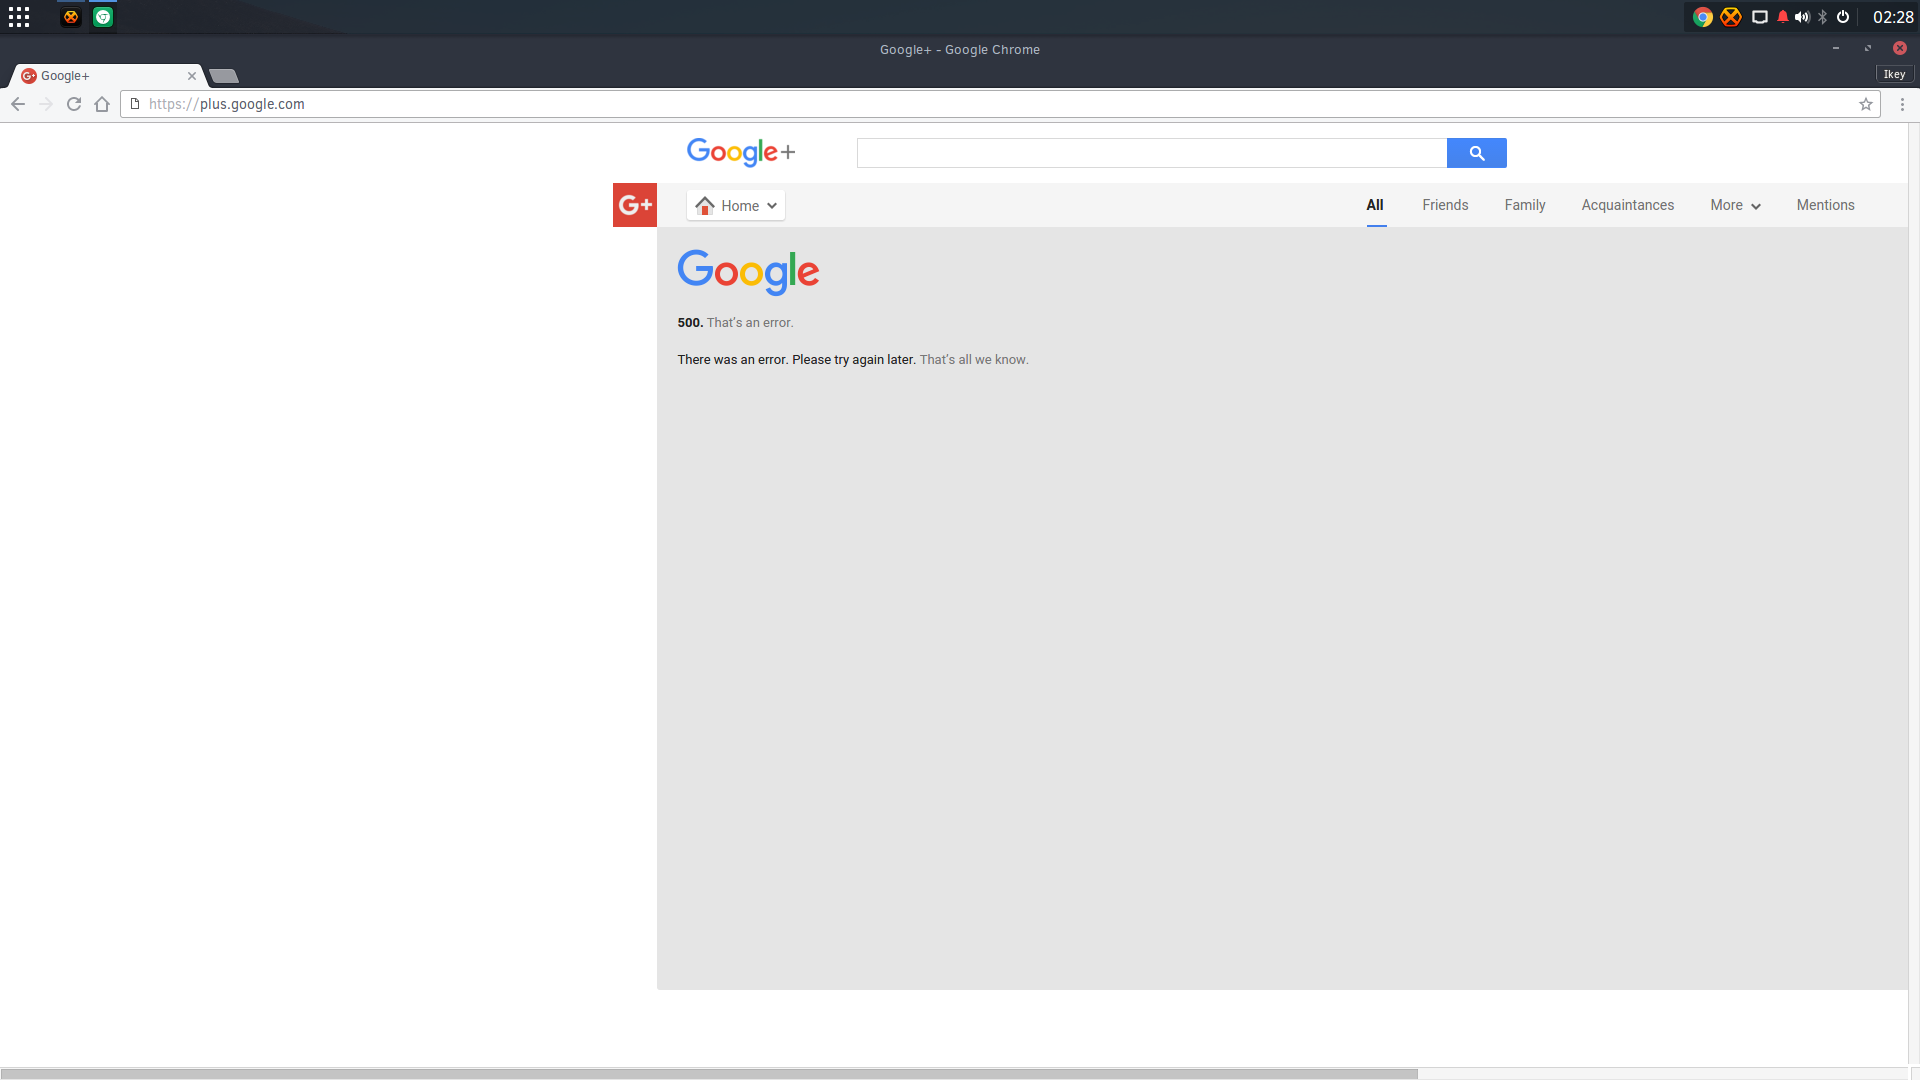Click 'There was an error. Please try again later.'
1920x1080 pixels.
(796, 360)
